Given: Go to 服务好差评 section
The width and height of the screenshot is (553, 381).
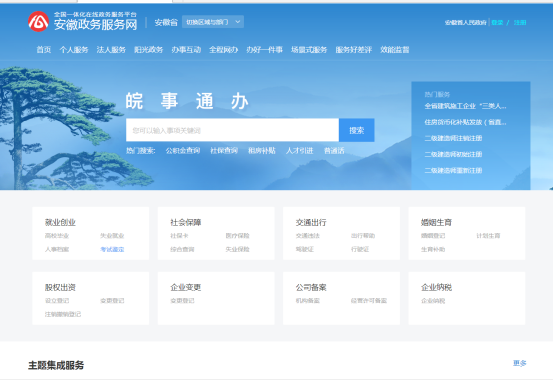Looking at the screenshot, I should (x=354, y=50).
